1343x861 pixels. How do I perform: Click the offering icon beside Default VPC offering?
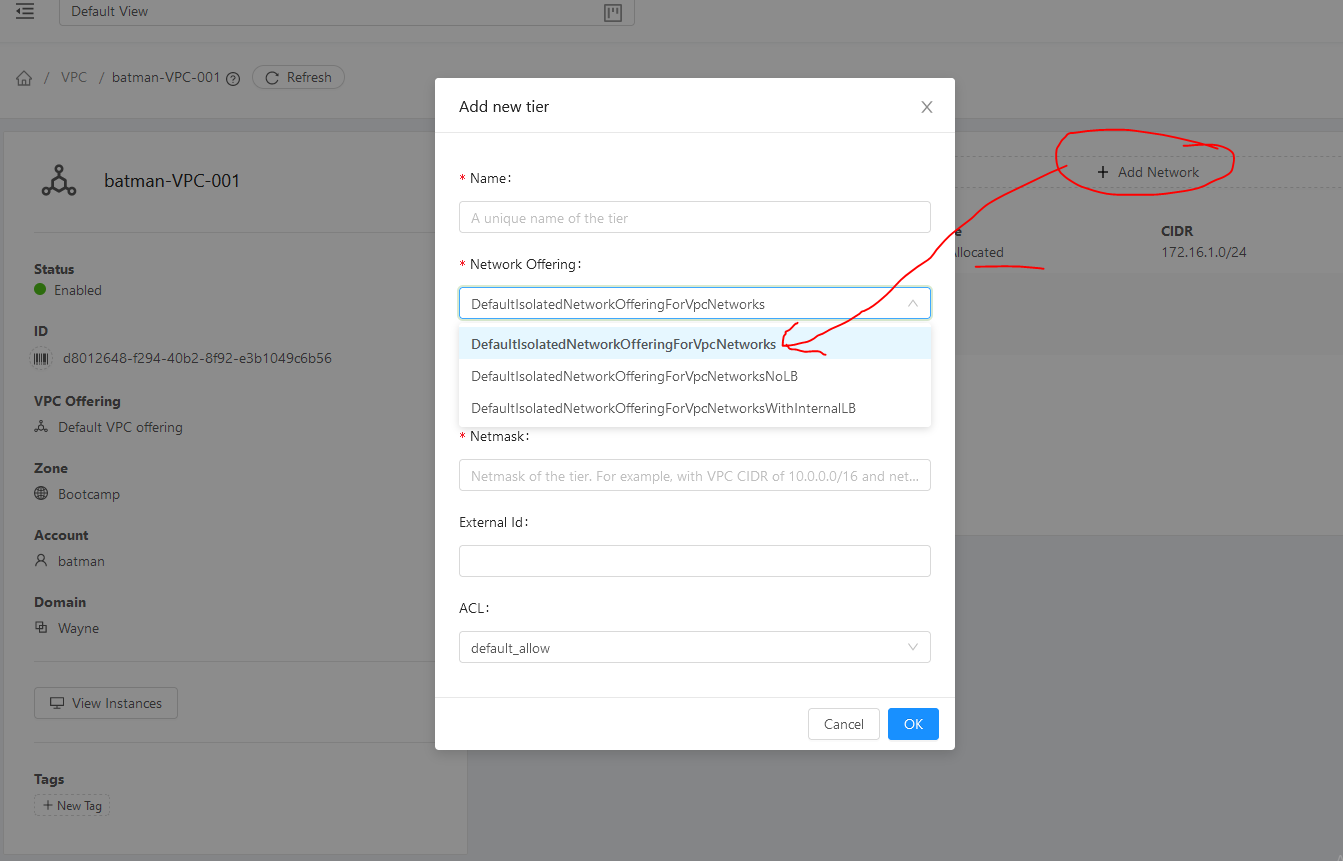(41, 427)
